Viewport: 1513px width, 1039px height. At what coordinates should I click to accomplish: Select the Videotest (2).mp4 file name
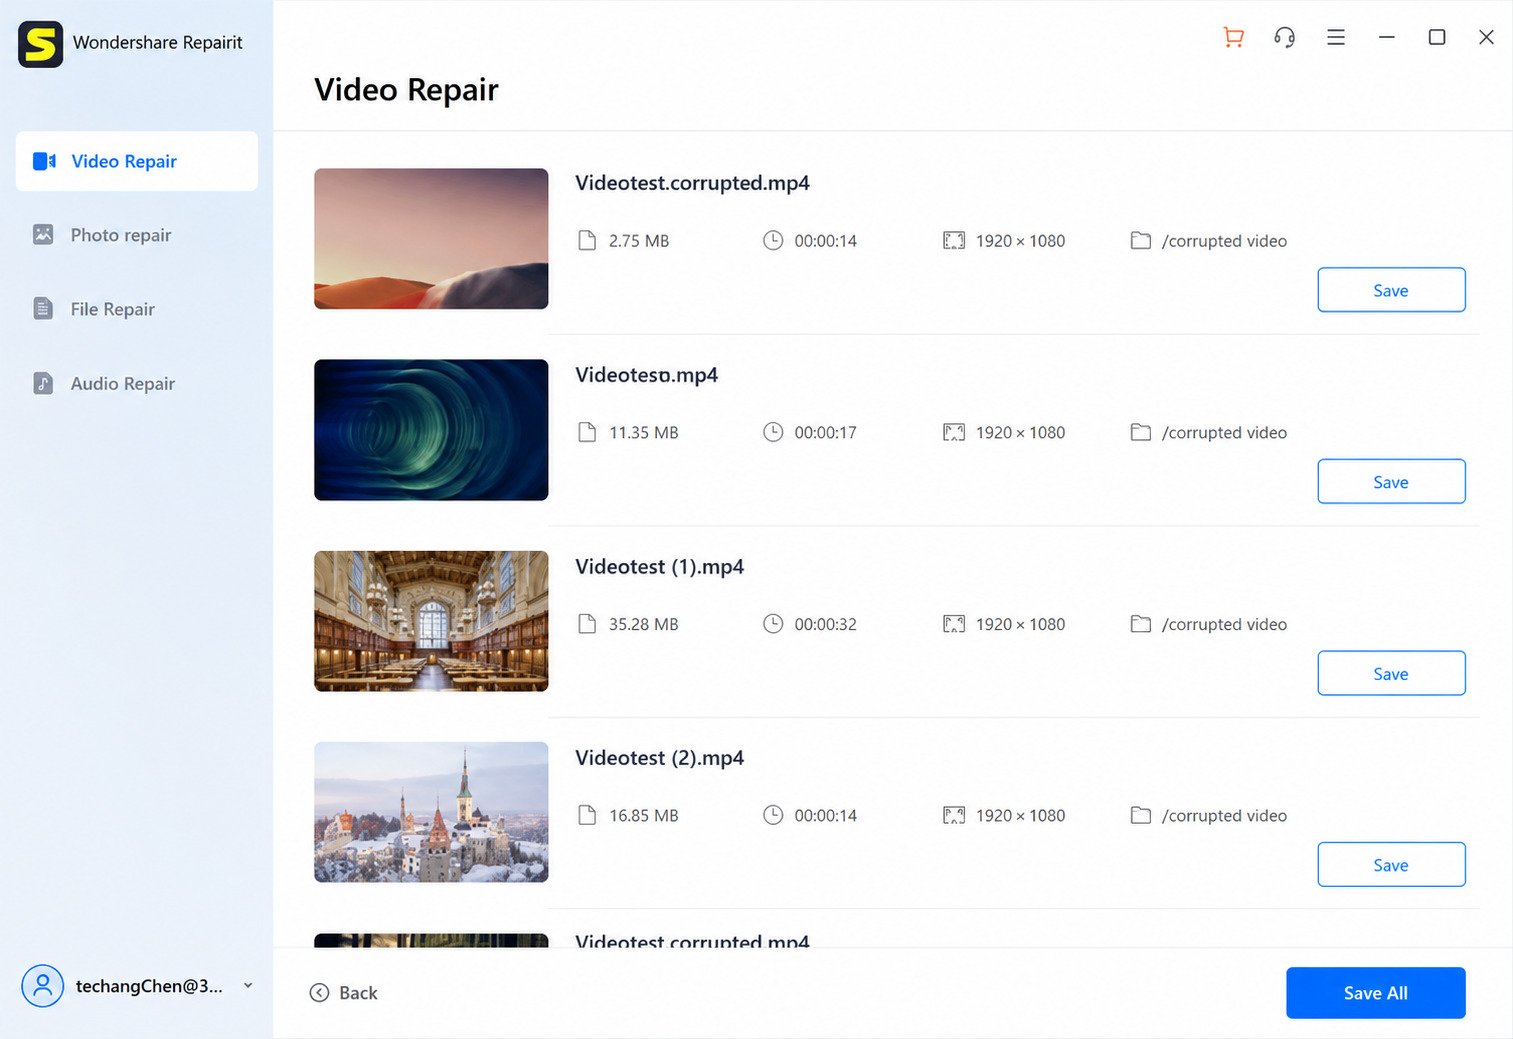coord(659,758)
